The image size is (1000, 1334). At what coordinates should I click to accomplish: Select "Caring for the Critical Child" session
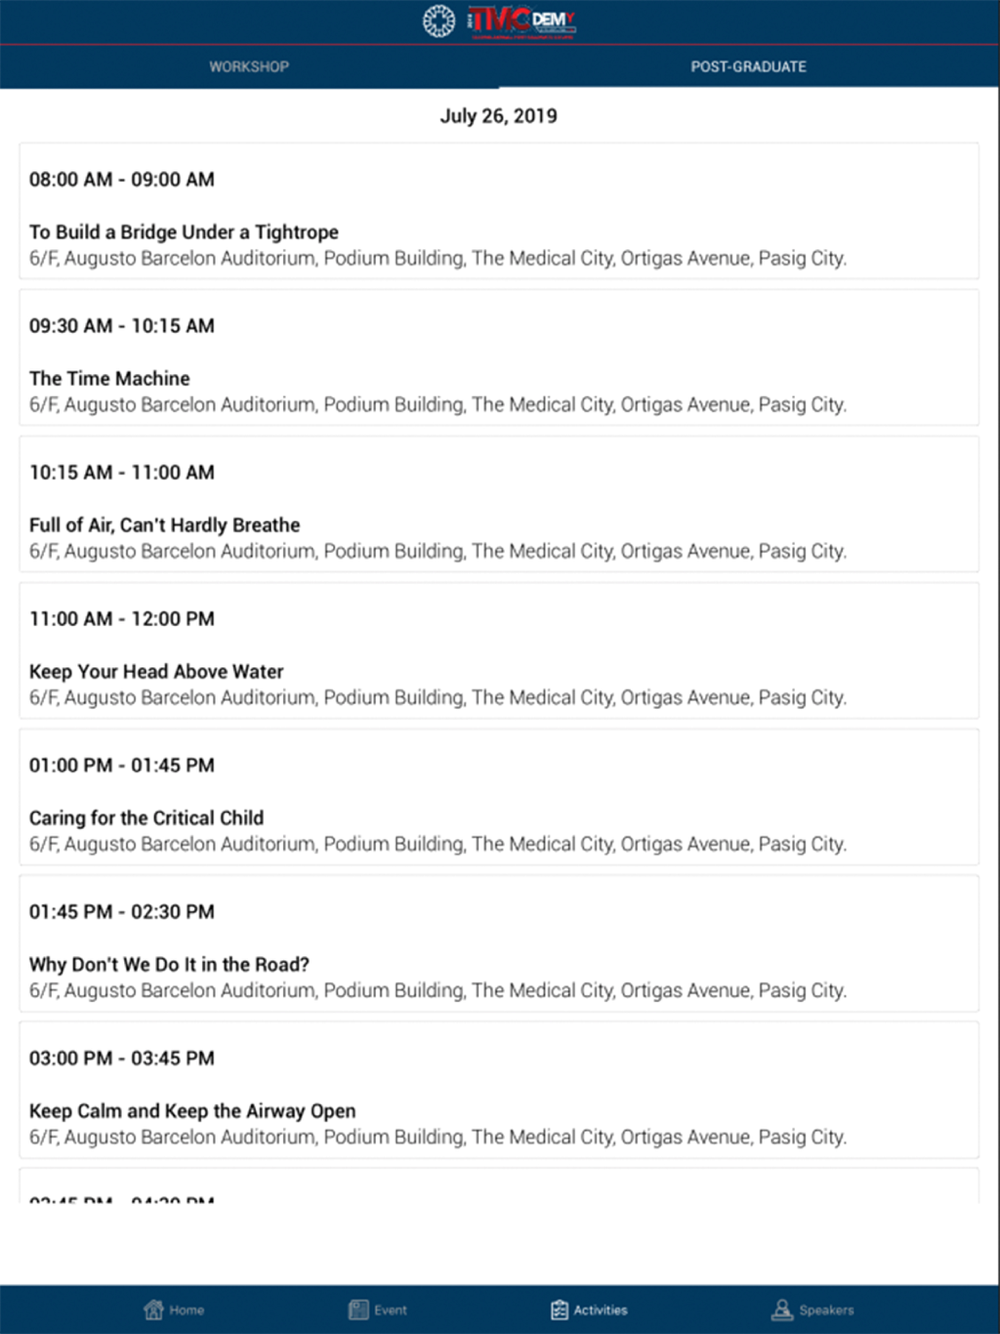click(x=499, y=797)
